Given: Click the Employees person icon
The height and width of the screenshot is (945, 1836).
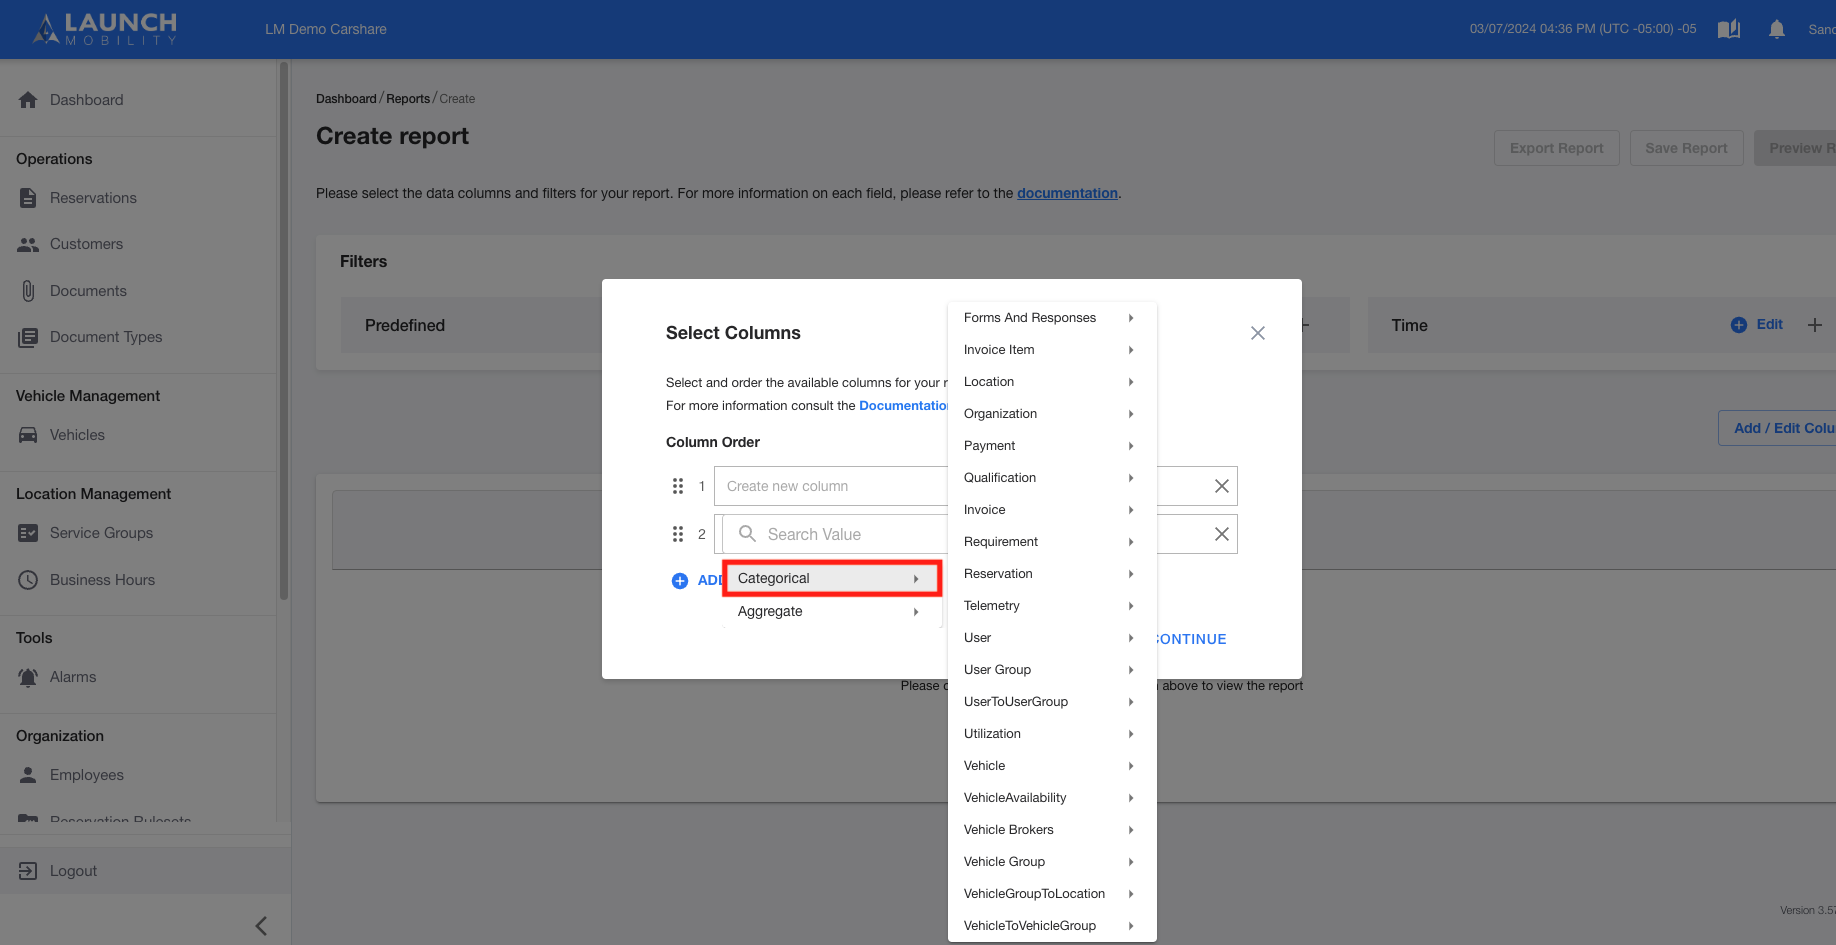Looking at the screenshot, I should pos(28,775).
